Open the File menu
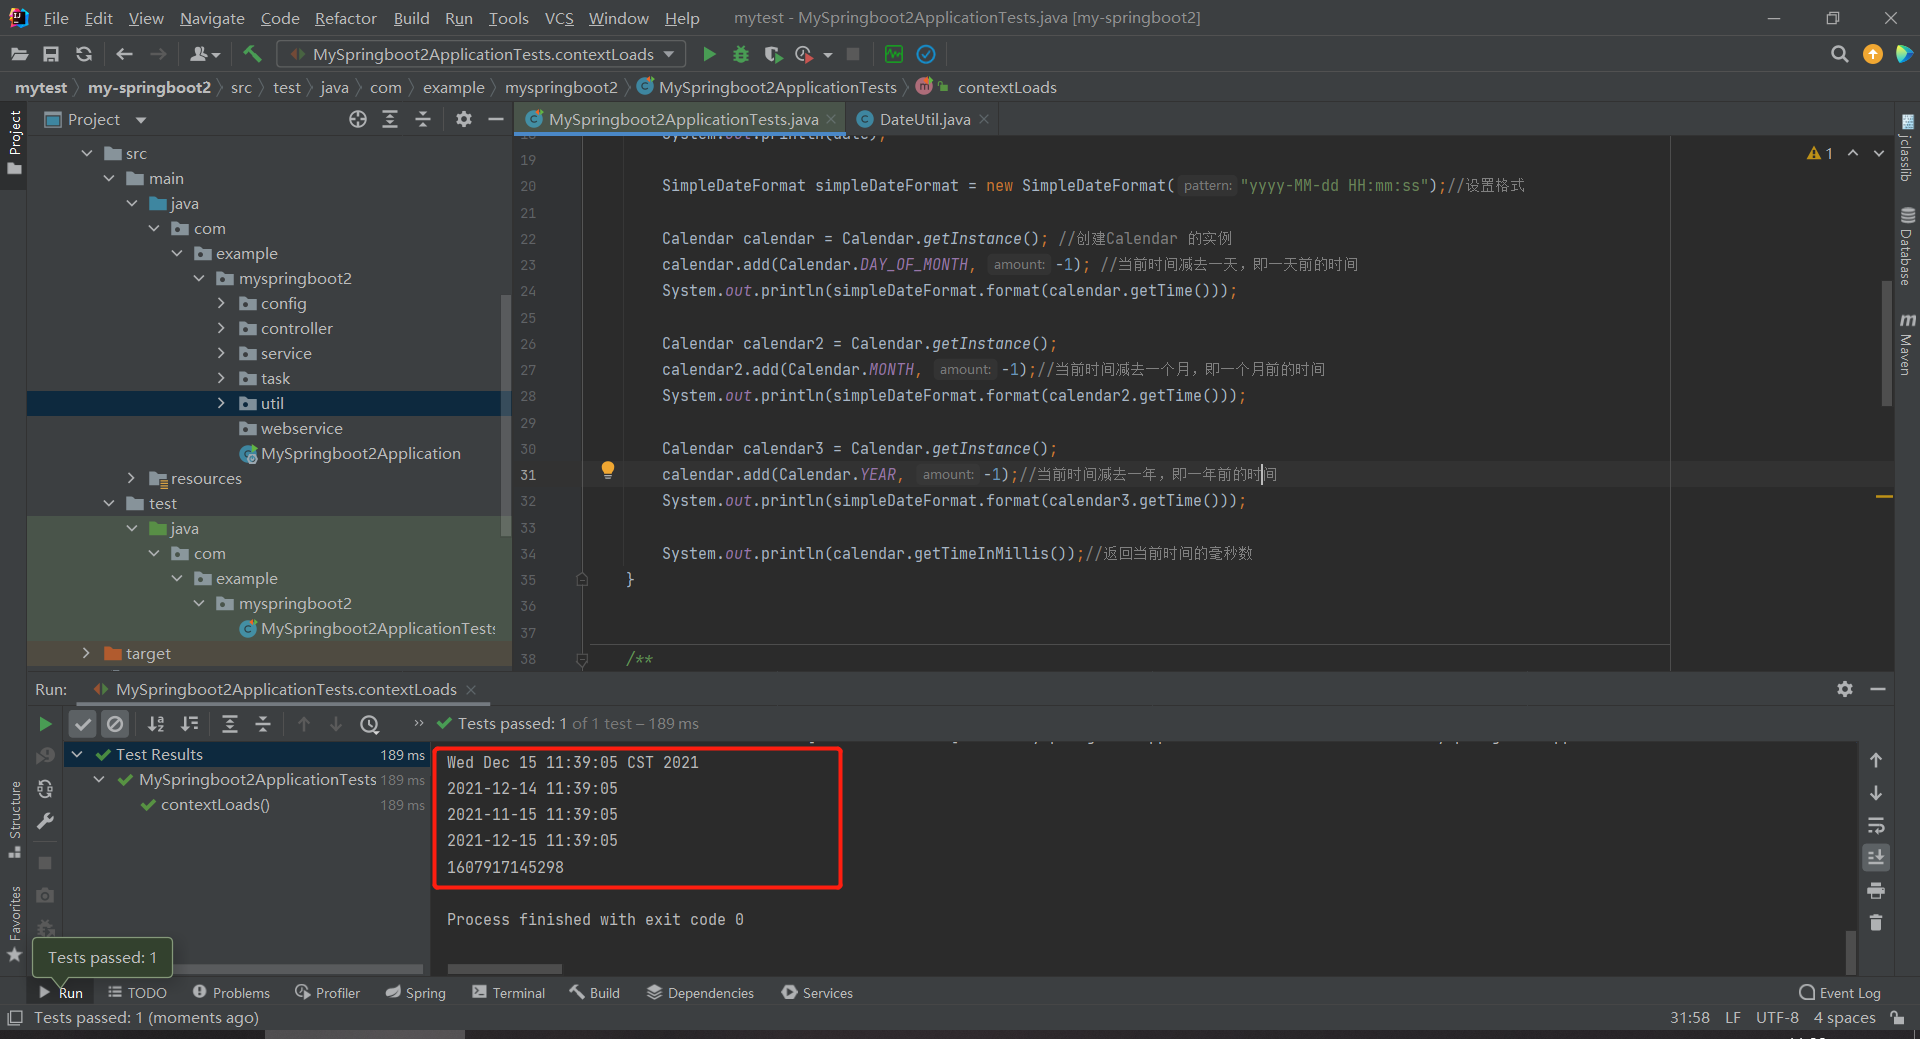Viewport: 1920px width, 1039px height. coord(56,18)
